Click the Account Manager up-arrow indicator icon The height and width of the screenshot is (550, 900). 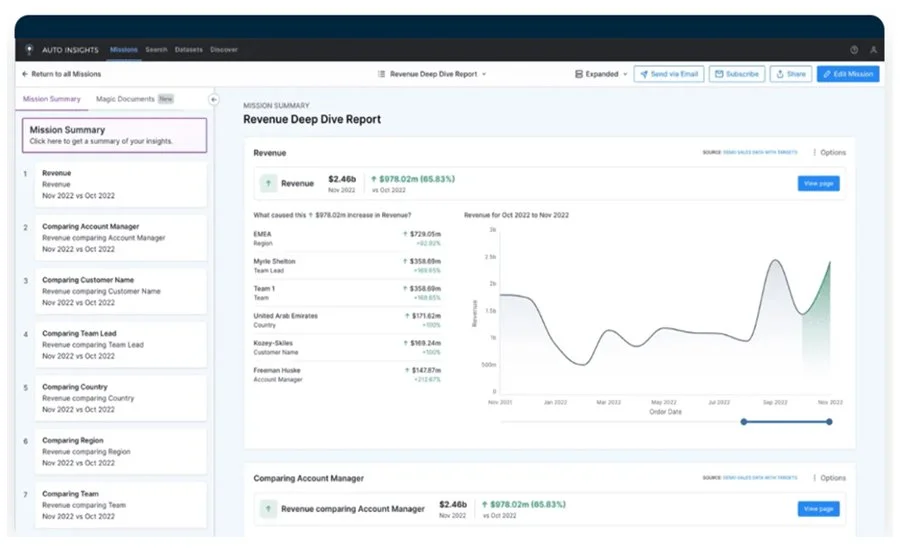coord(268,509)
